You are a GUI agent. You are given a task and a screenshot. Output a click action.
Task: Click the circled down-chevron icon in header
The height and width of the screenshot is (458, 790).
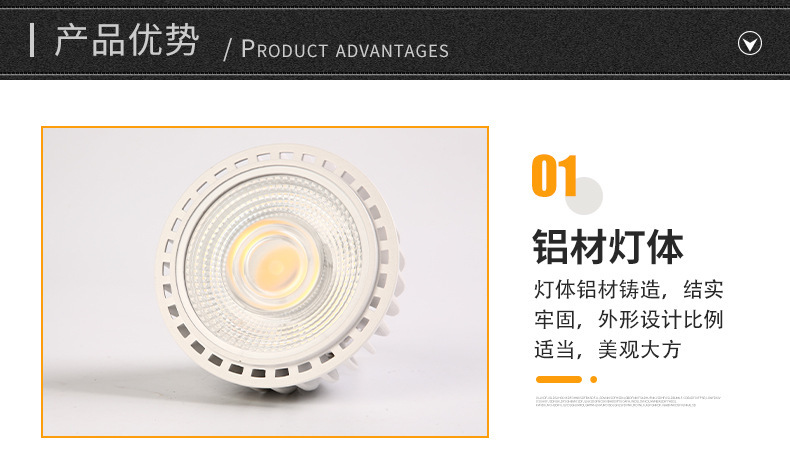(750, 43)
